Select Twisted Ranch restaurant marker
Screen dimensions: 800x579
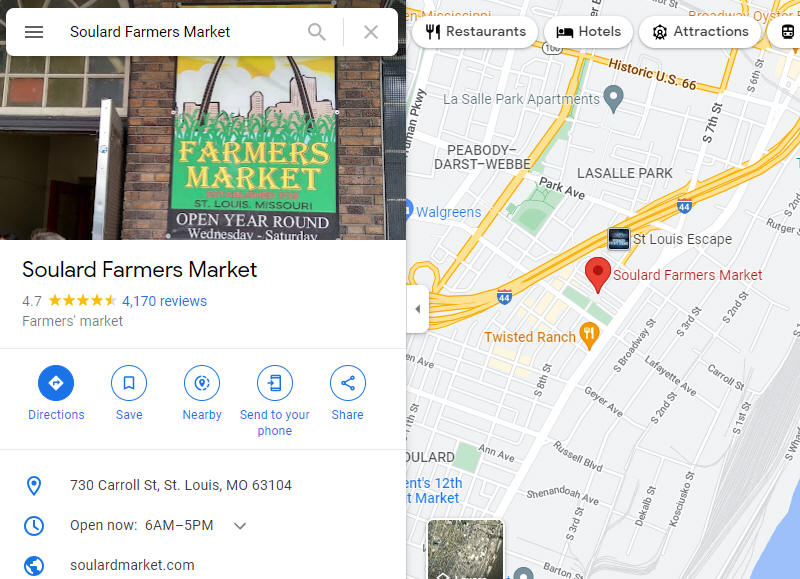[589, 337]
